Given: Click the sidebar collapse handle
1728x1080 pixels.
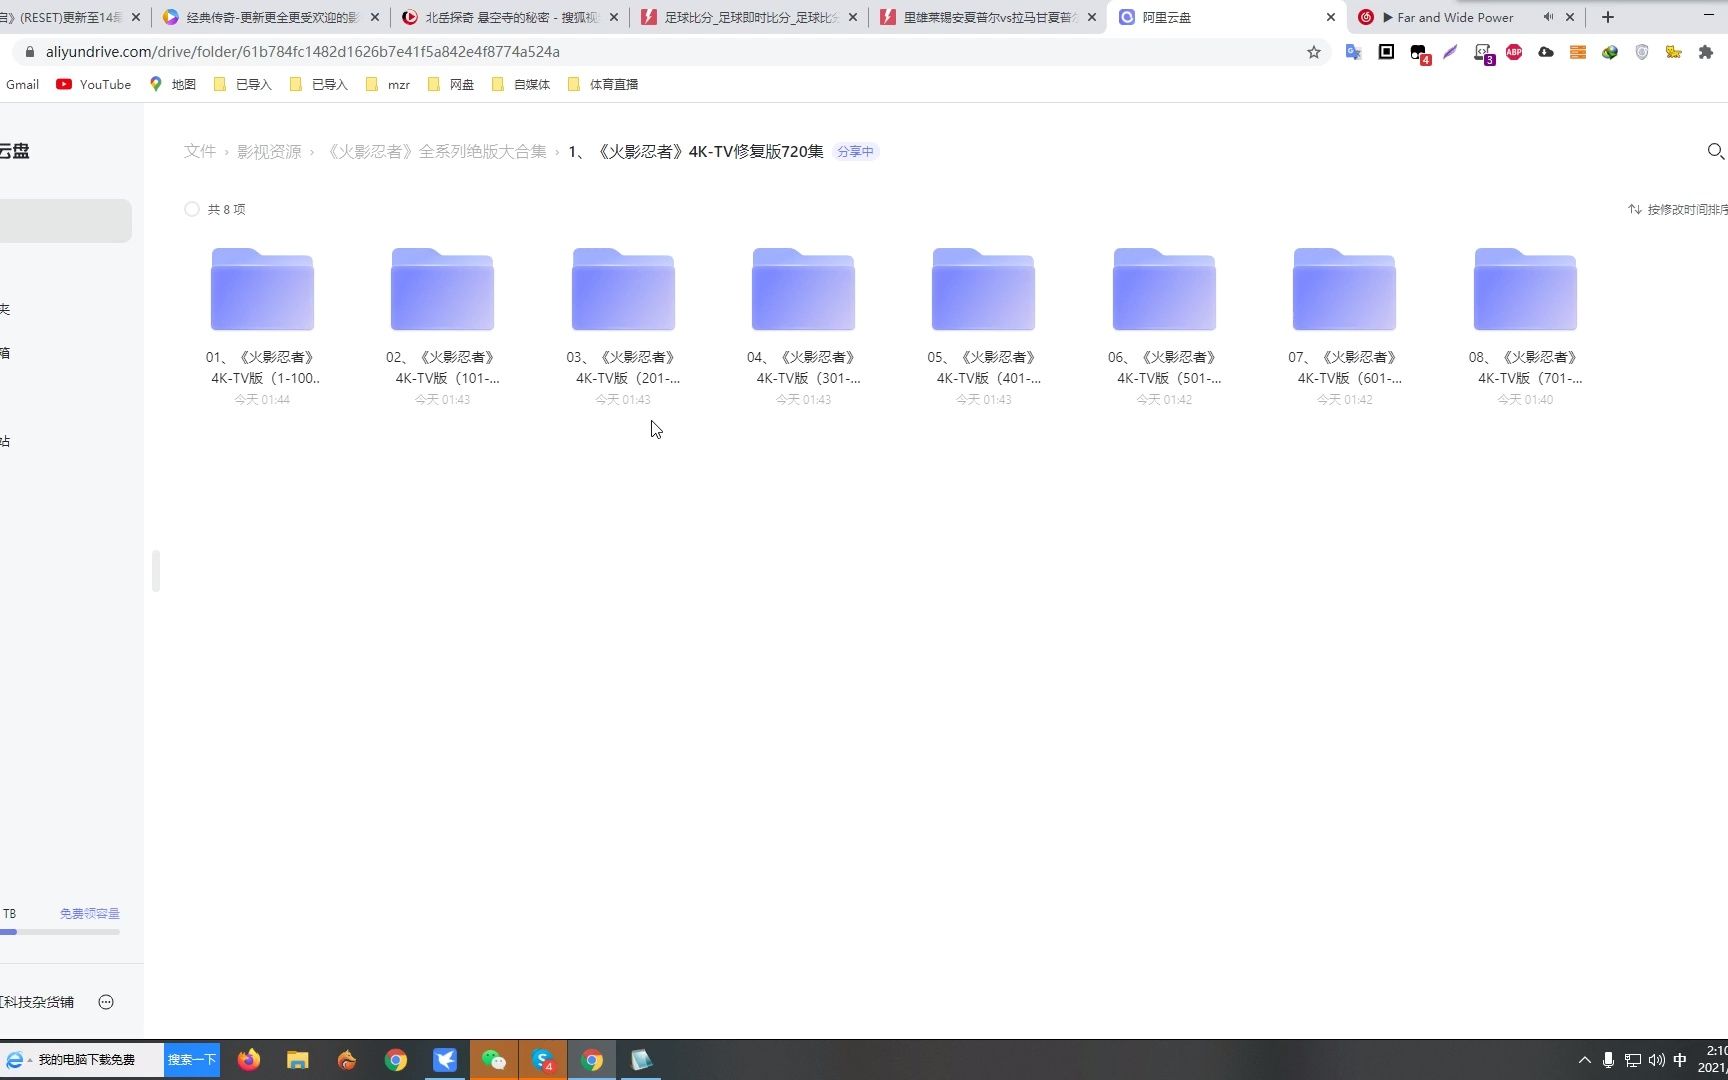Looking at the screenshot, I should coord(156,571).
